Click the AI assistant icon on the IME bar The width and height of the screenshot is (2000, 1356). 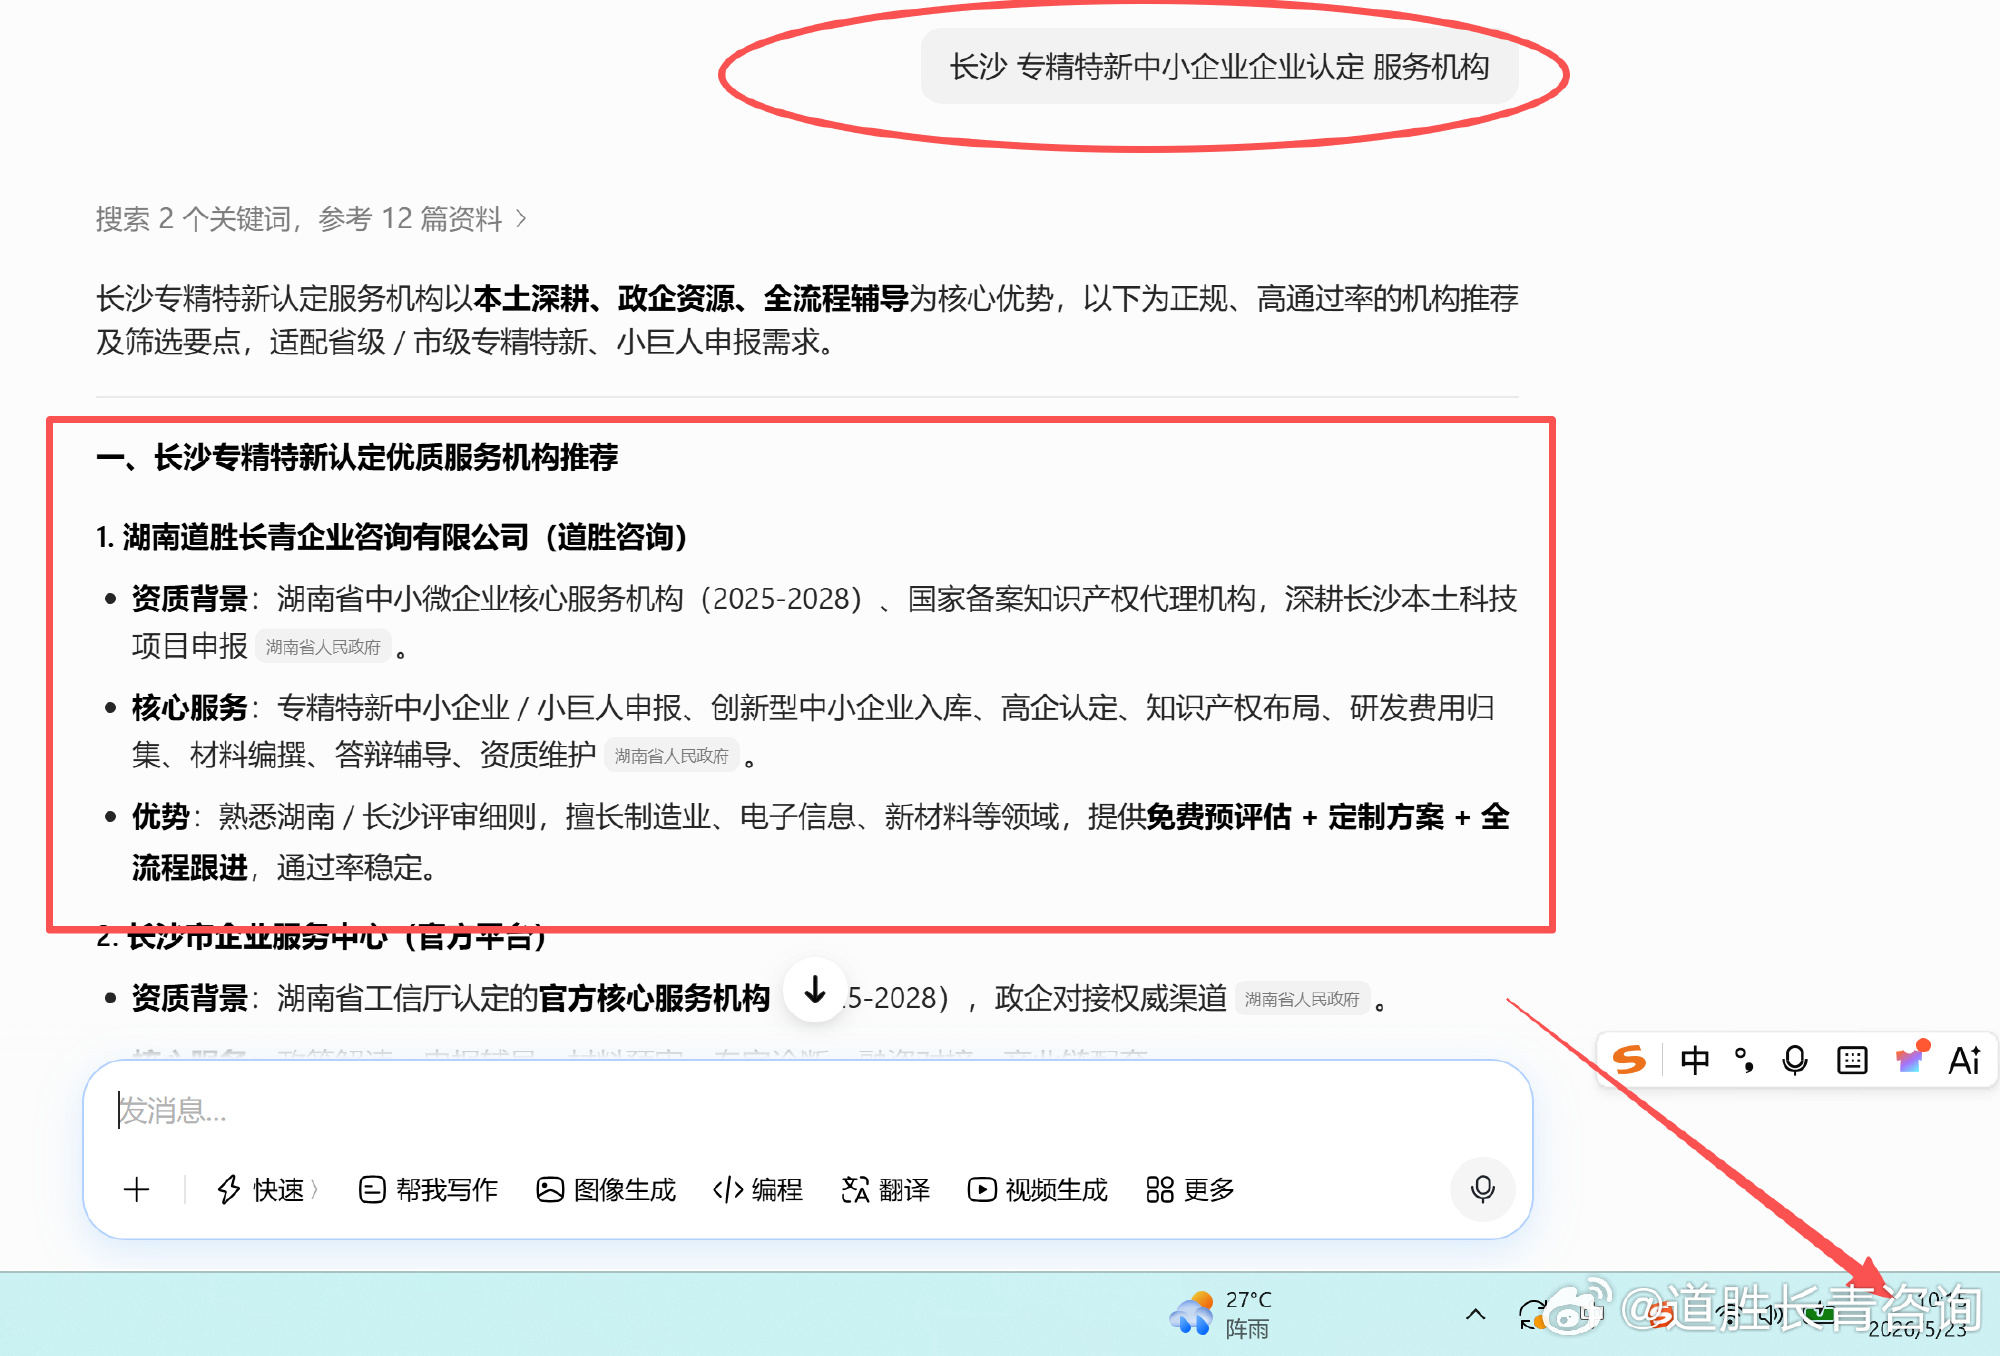[x=1964, y=1060]
